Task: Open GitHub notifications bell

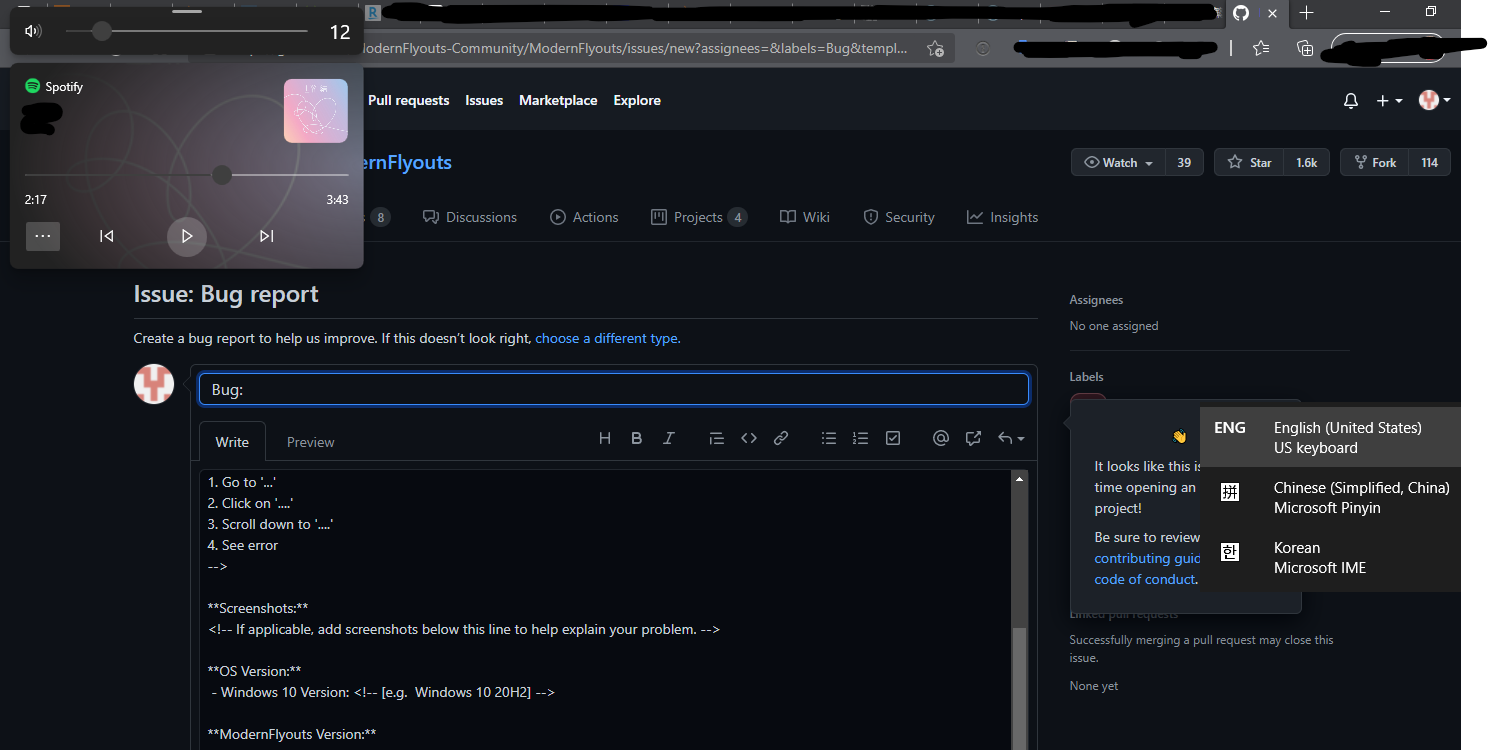Action: coord(1350,100)
